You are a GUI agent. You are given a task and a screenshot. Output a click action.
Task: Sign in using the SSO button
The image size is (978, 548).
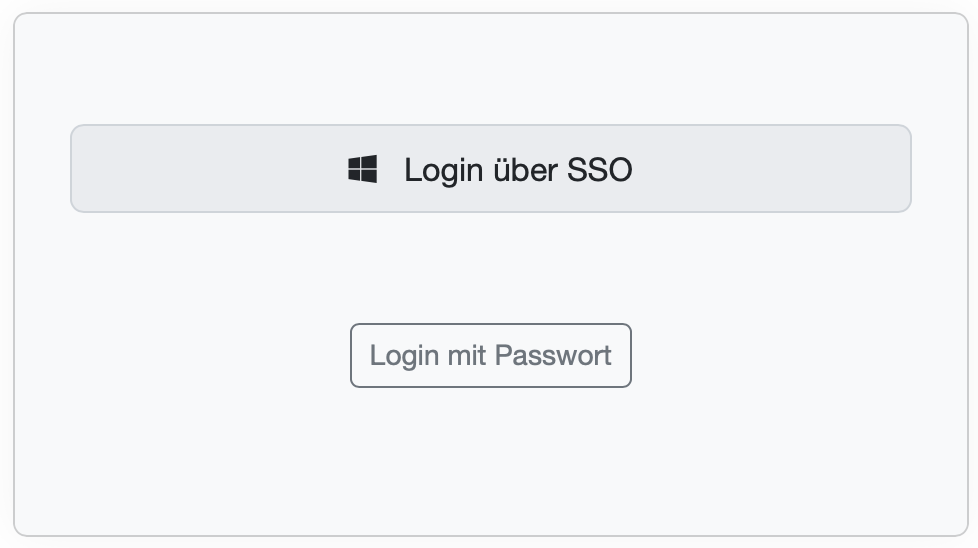(x=490, y=169)
